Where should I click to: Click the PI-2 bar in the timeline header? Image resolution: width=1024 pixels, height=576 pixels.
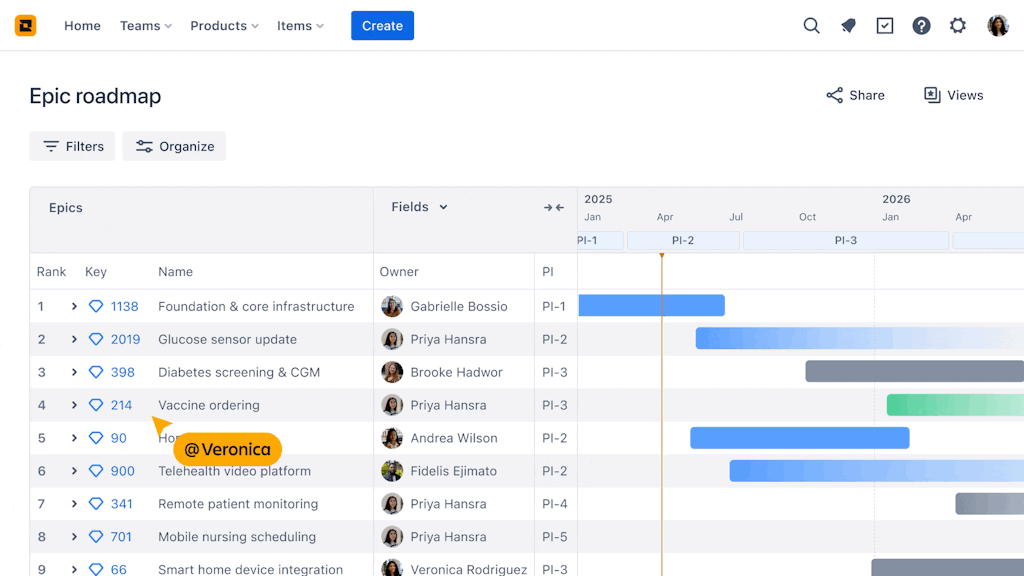coord(682,240)
